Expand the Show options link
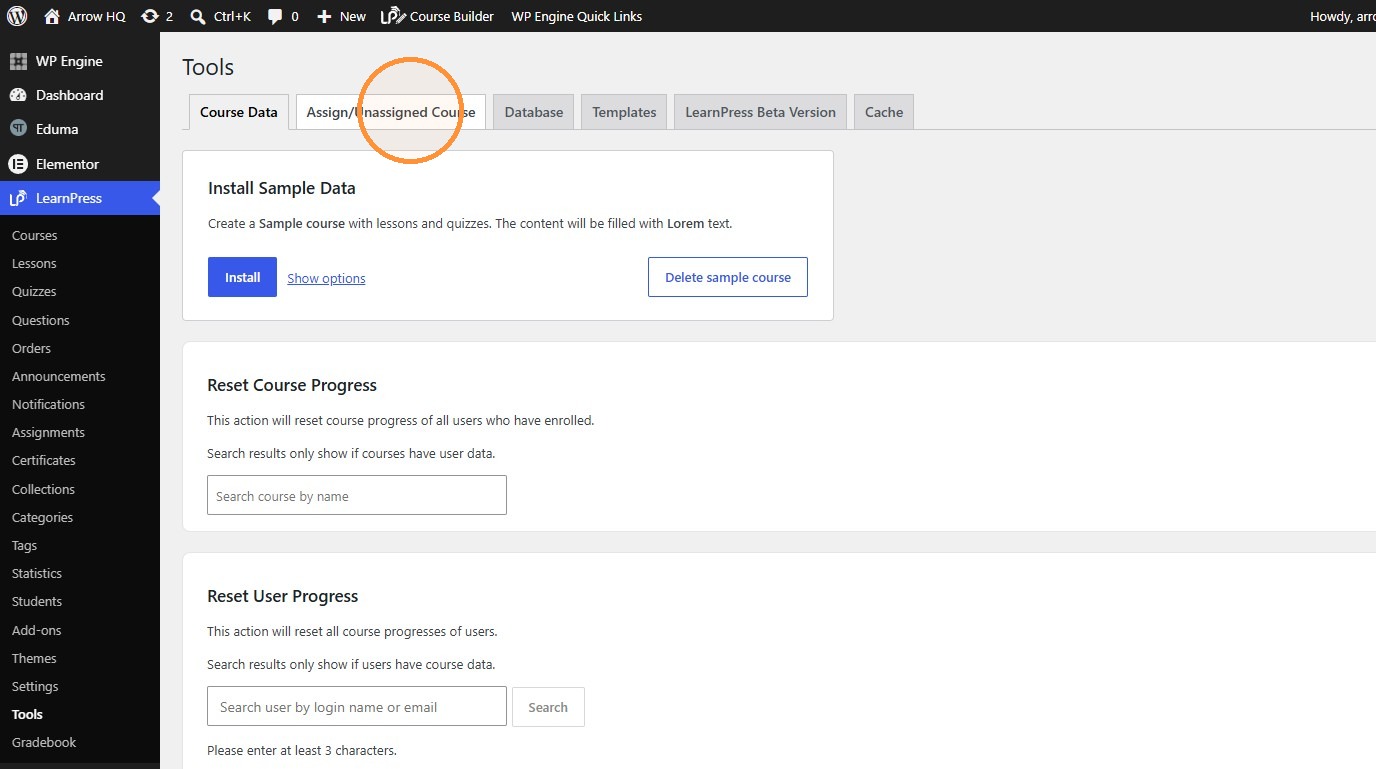This screenshot has width=1376, height=769. pyautogui.click(x=326, y=278)
